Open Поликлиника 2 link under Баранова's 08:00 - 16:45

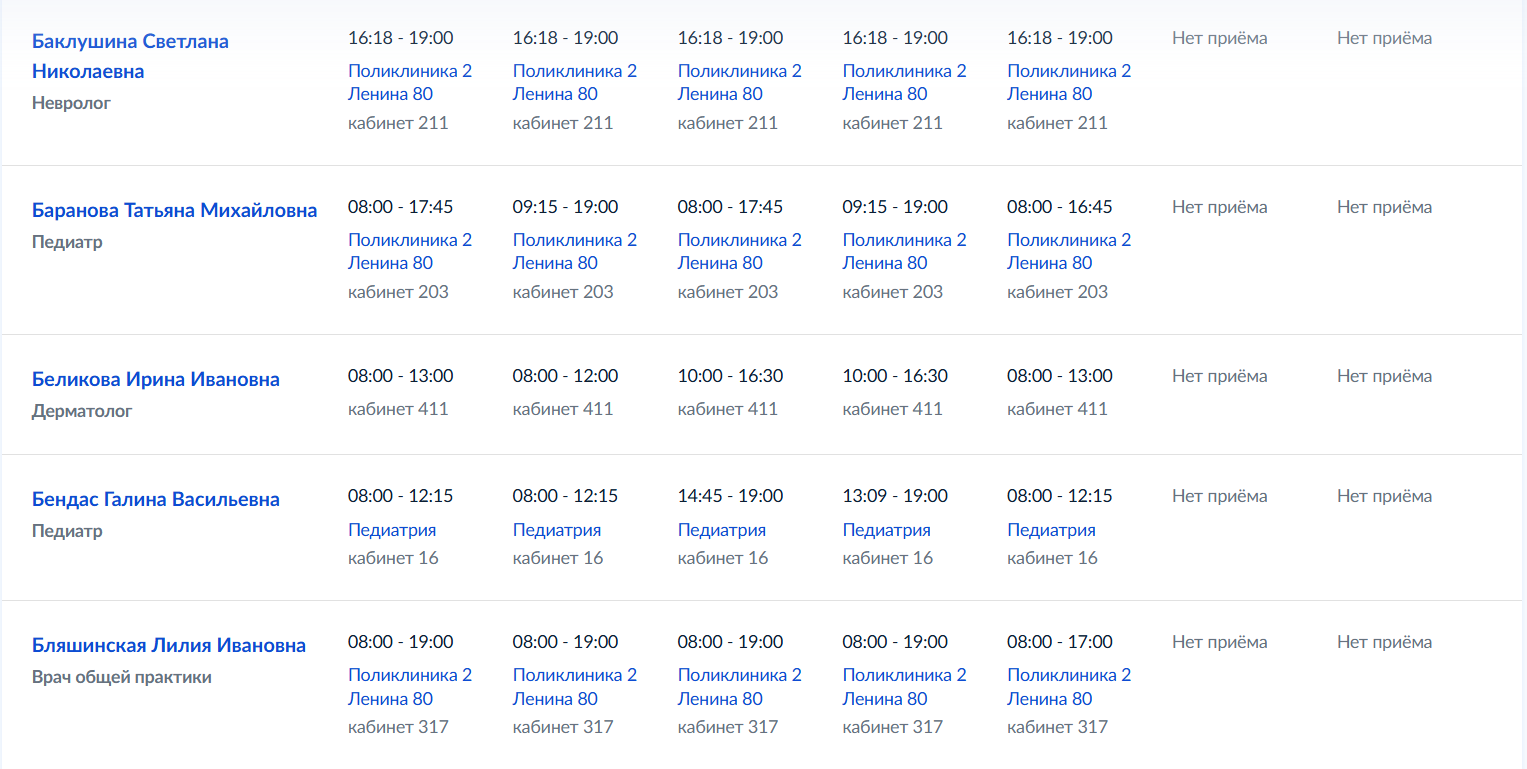pyautogui.click(x=1069, y=240)
